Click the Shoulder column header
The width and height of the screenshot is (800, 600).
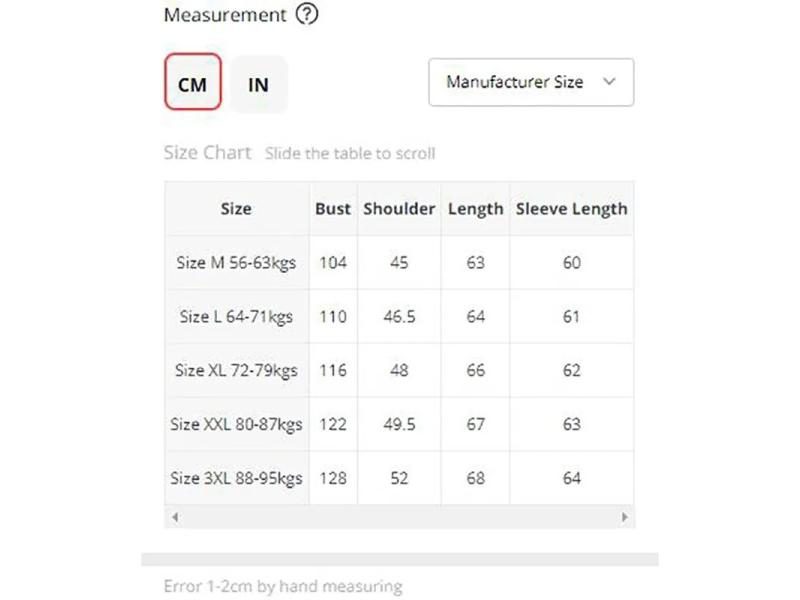point(399,209)
